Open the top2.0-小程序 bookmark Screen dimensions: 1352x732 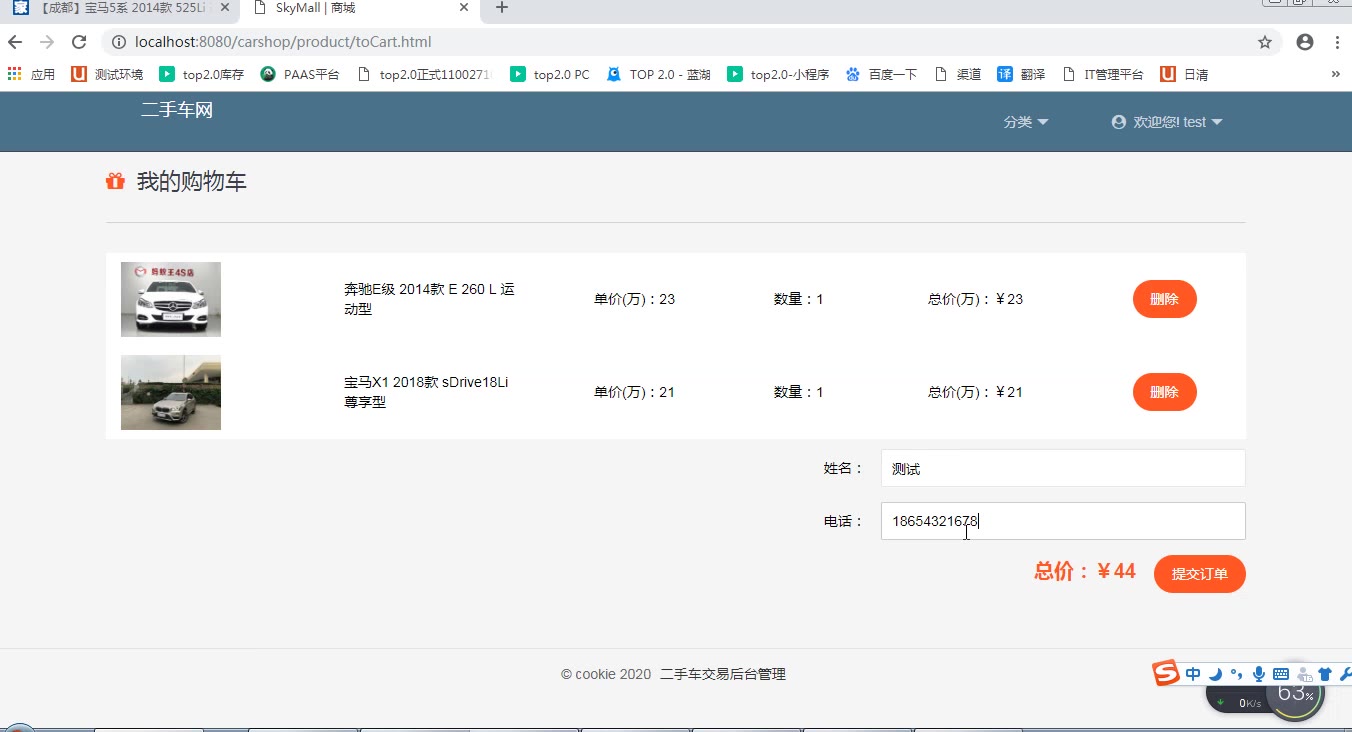coord(778,74)
